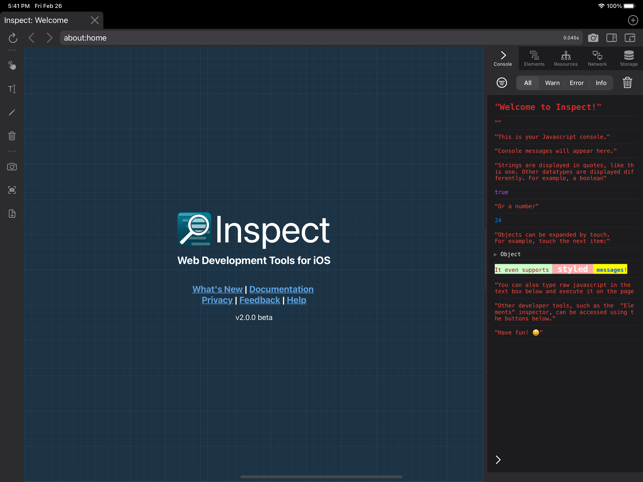Click the 5:41 PM clock in status bar
This screenshot has width=643, height=482.
[x=19, y=6]
